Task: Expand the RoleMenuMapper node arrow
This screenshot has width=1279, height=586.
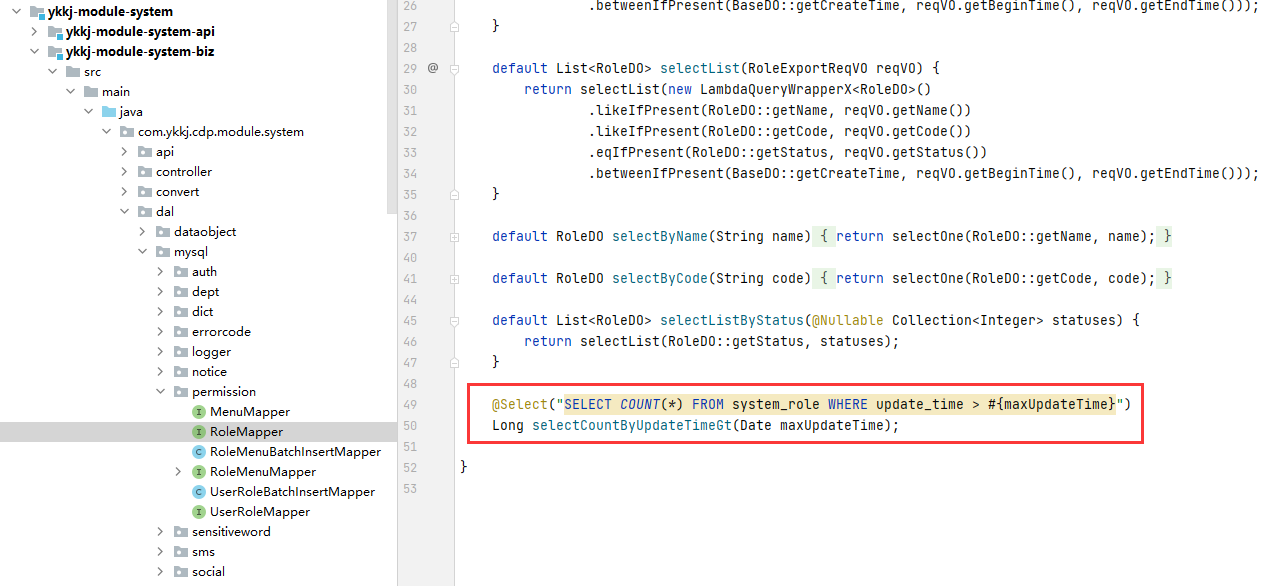Action: 179,472
